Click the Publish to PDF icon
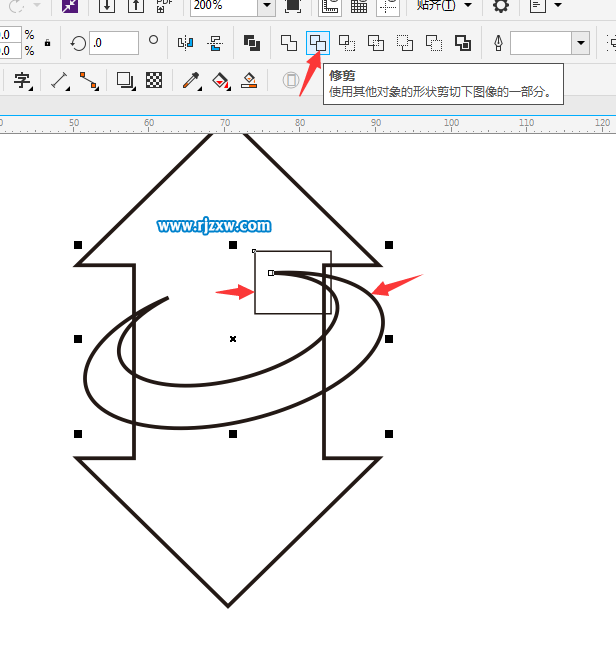Screen dimensions: 616x653 coord(163,5)
